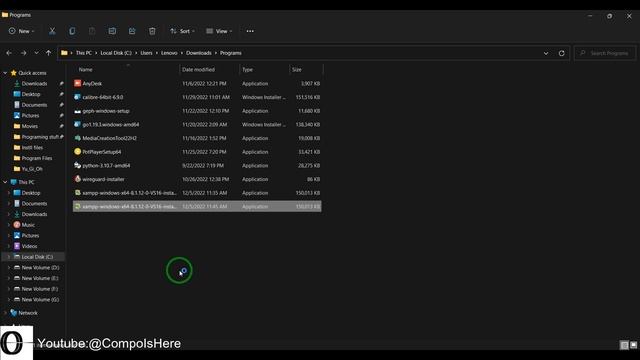
Task: Expand New Volume (E:) tree node
Action: 9,278
